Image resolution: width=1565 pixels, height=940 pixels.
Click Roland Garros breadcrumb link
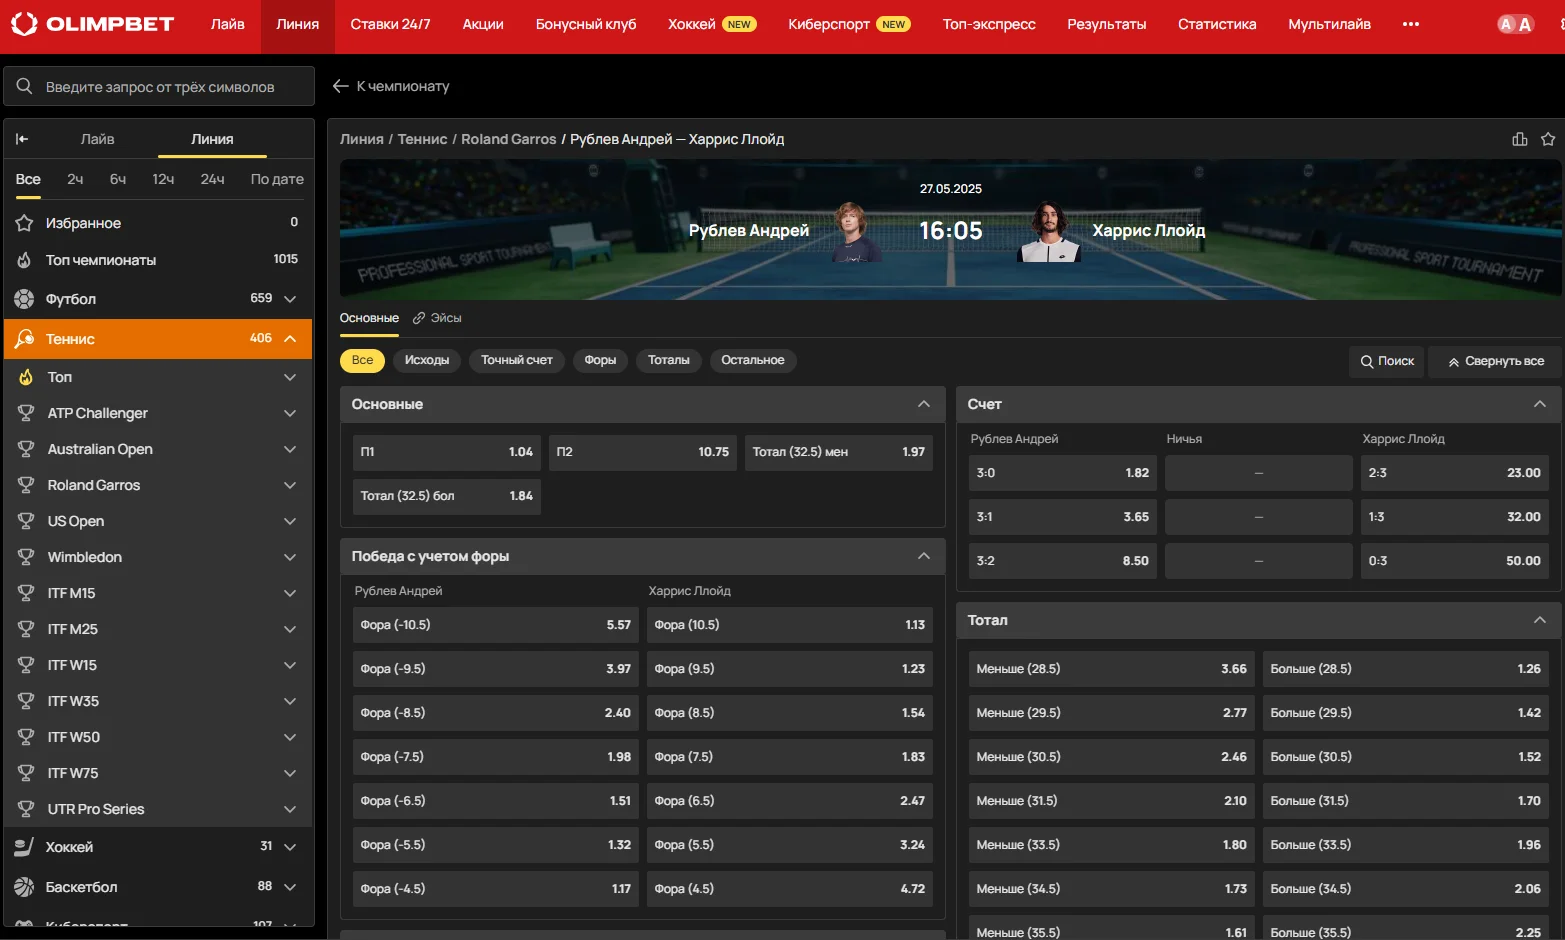pos(508,139)
